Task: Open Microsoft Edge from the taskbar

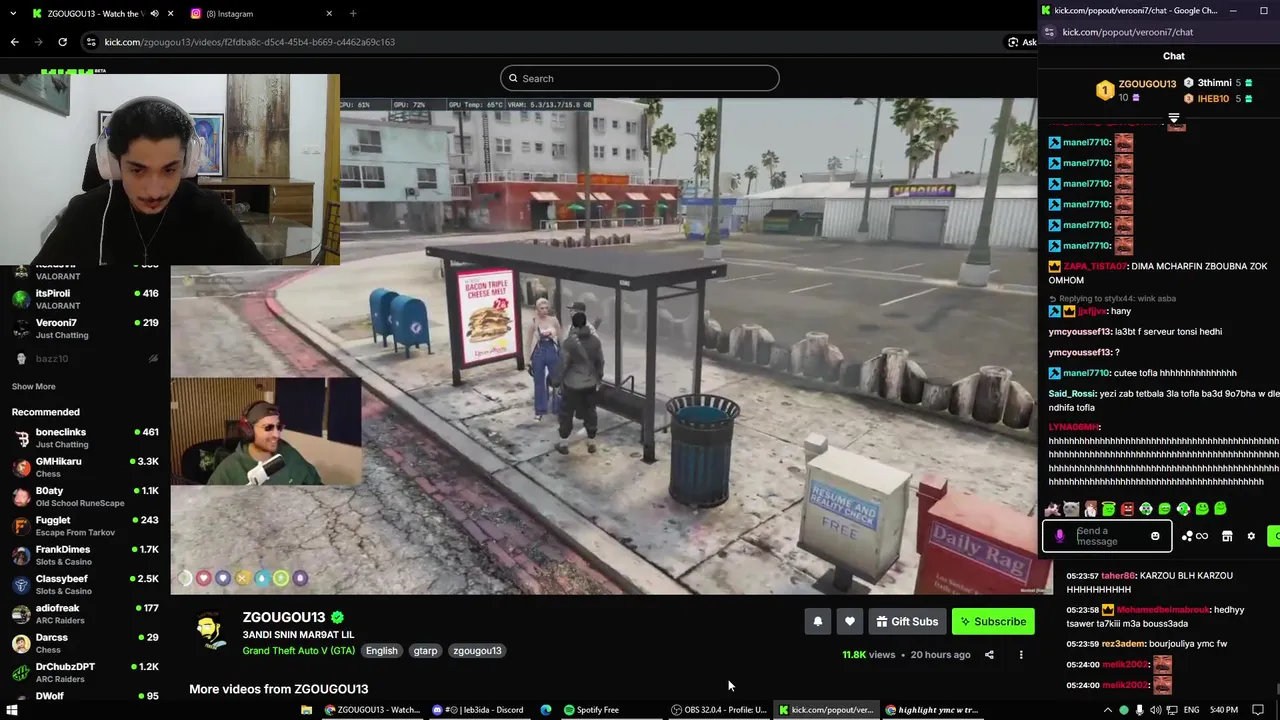Action: click(546, 710)
